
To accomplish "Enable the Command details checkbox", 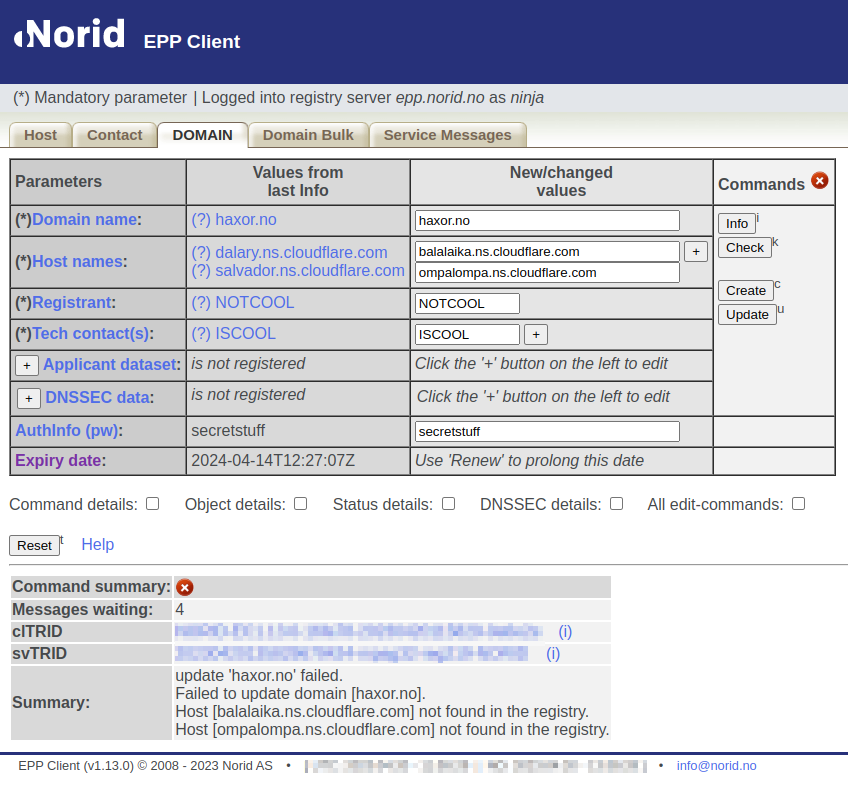I will click(x=153, y=504).
